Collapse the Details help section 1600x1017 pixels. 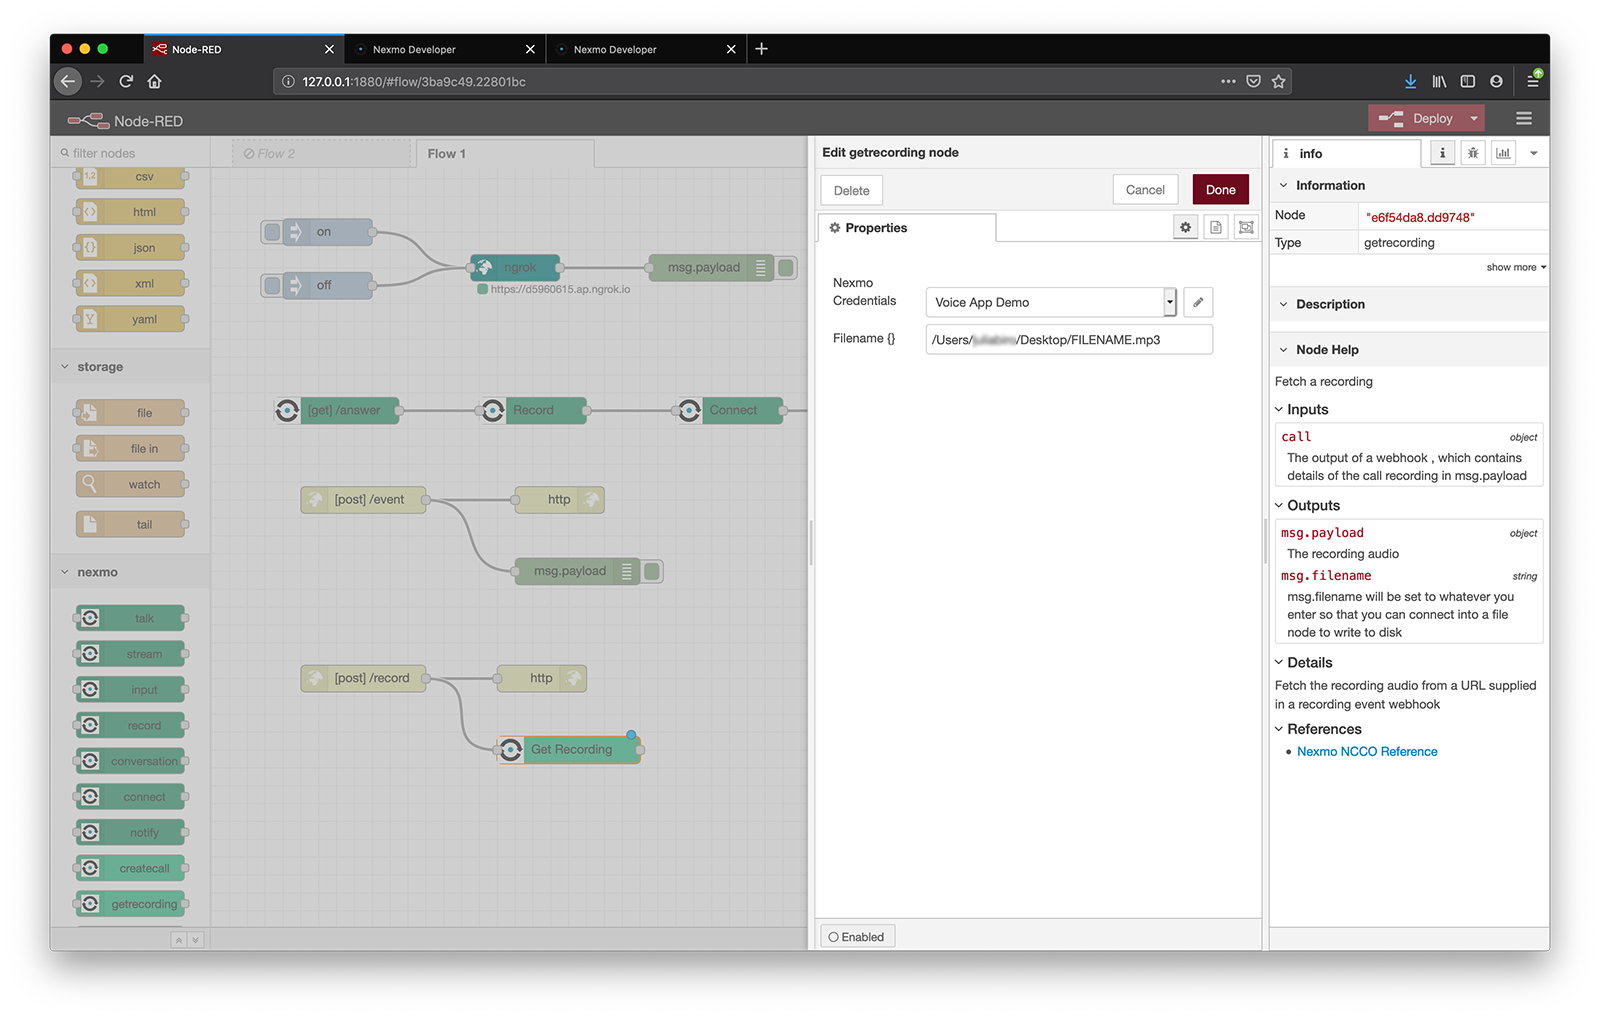[1303, 662]
